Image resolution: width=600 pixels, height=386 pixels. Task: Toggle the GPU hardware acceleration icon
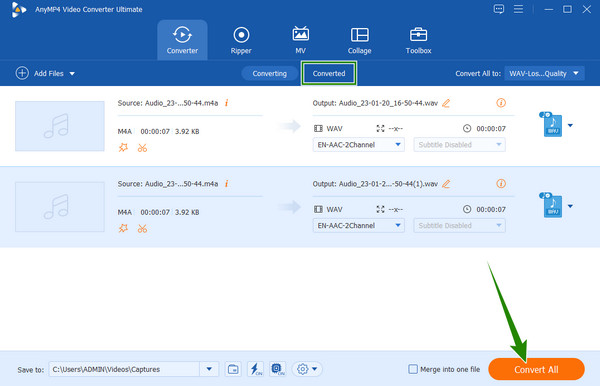click(277, 369)
